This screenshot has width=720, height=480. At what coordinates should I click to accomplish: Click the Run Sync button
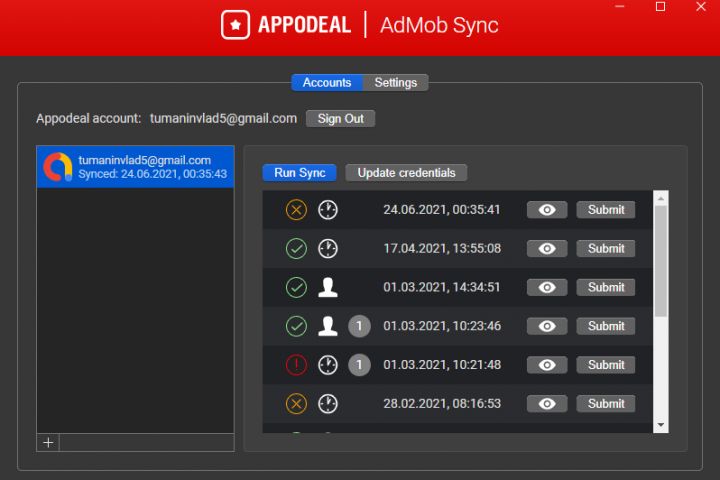click(299, 173)
